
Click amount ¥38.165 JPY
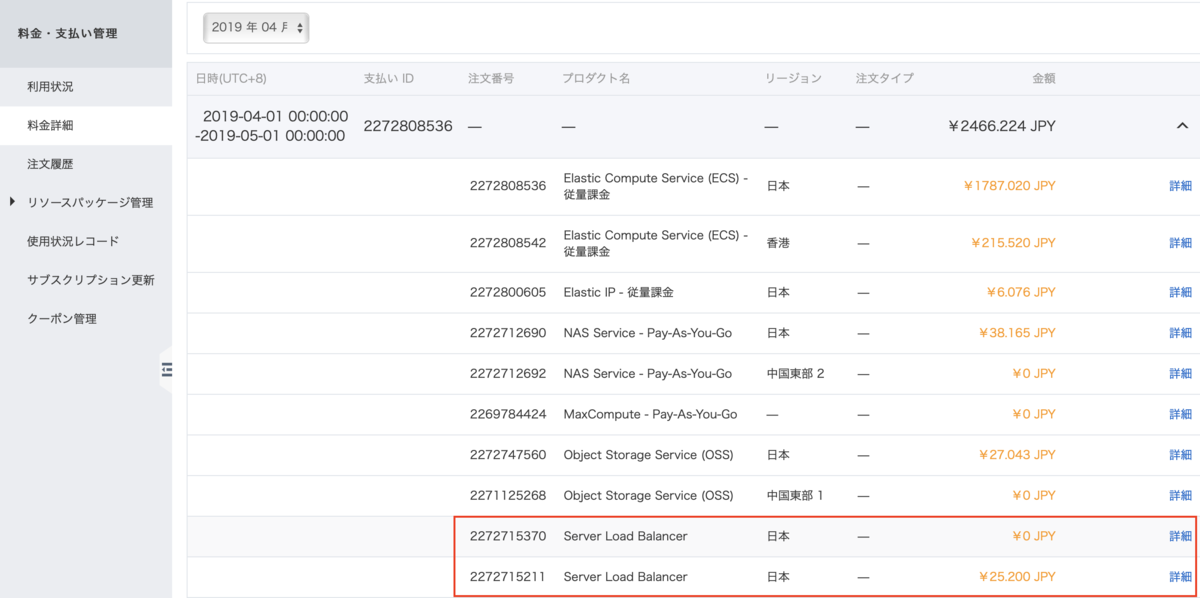(x=1018, y=333)
